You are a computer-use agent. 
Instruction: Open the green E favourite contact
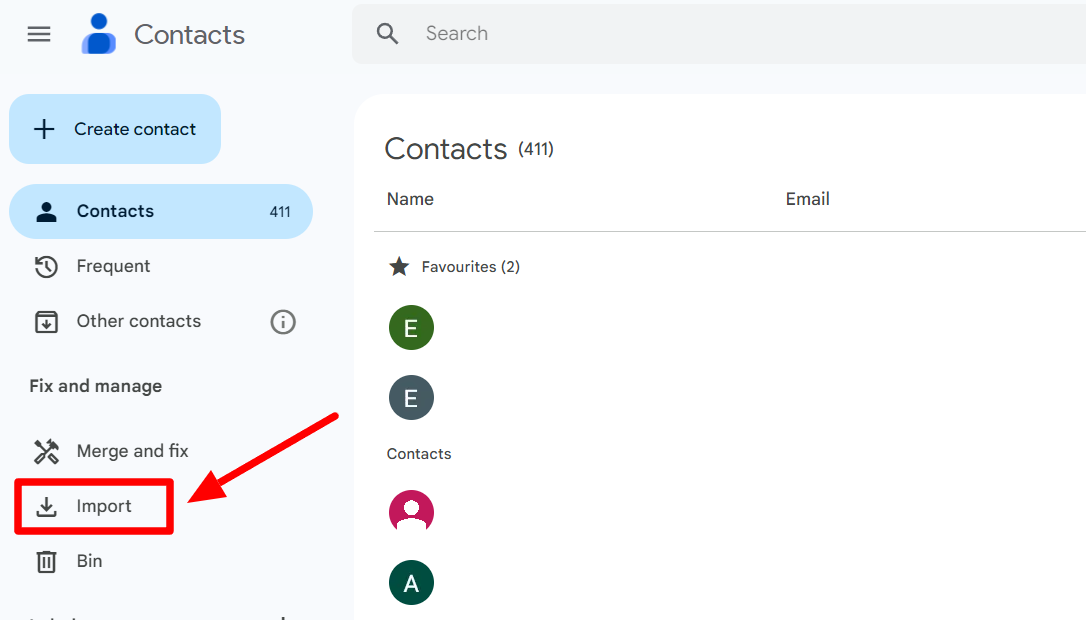411,328
